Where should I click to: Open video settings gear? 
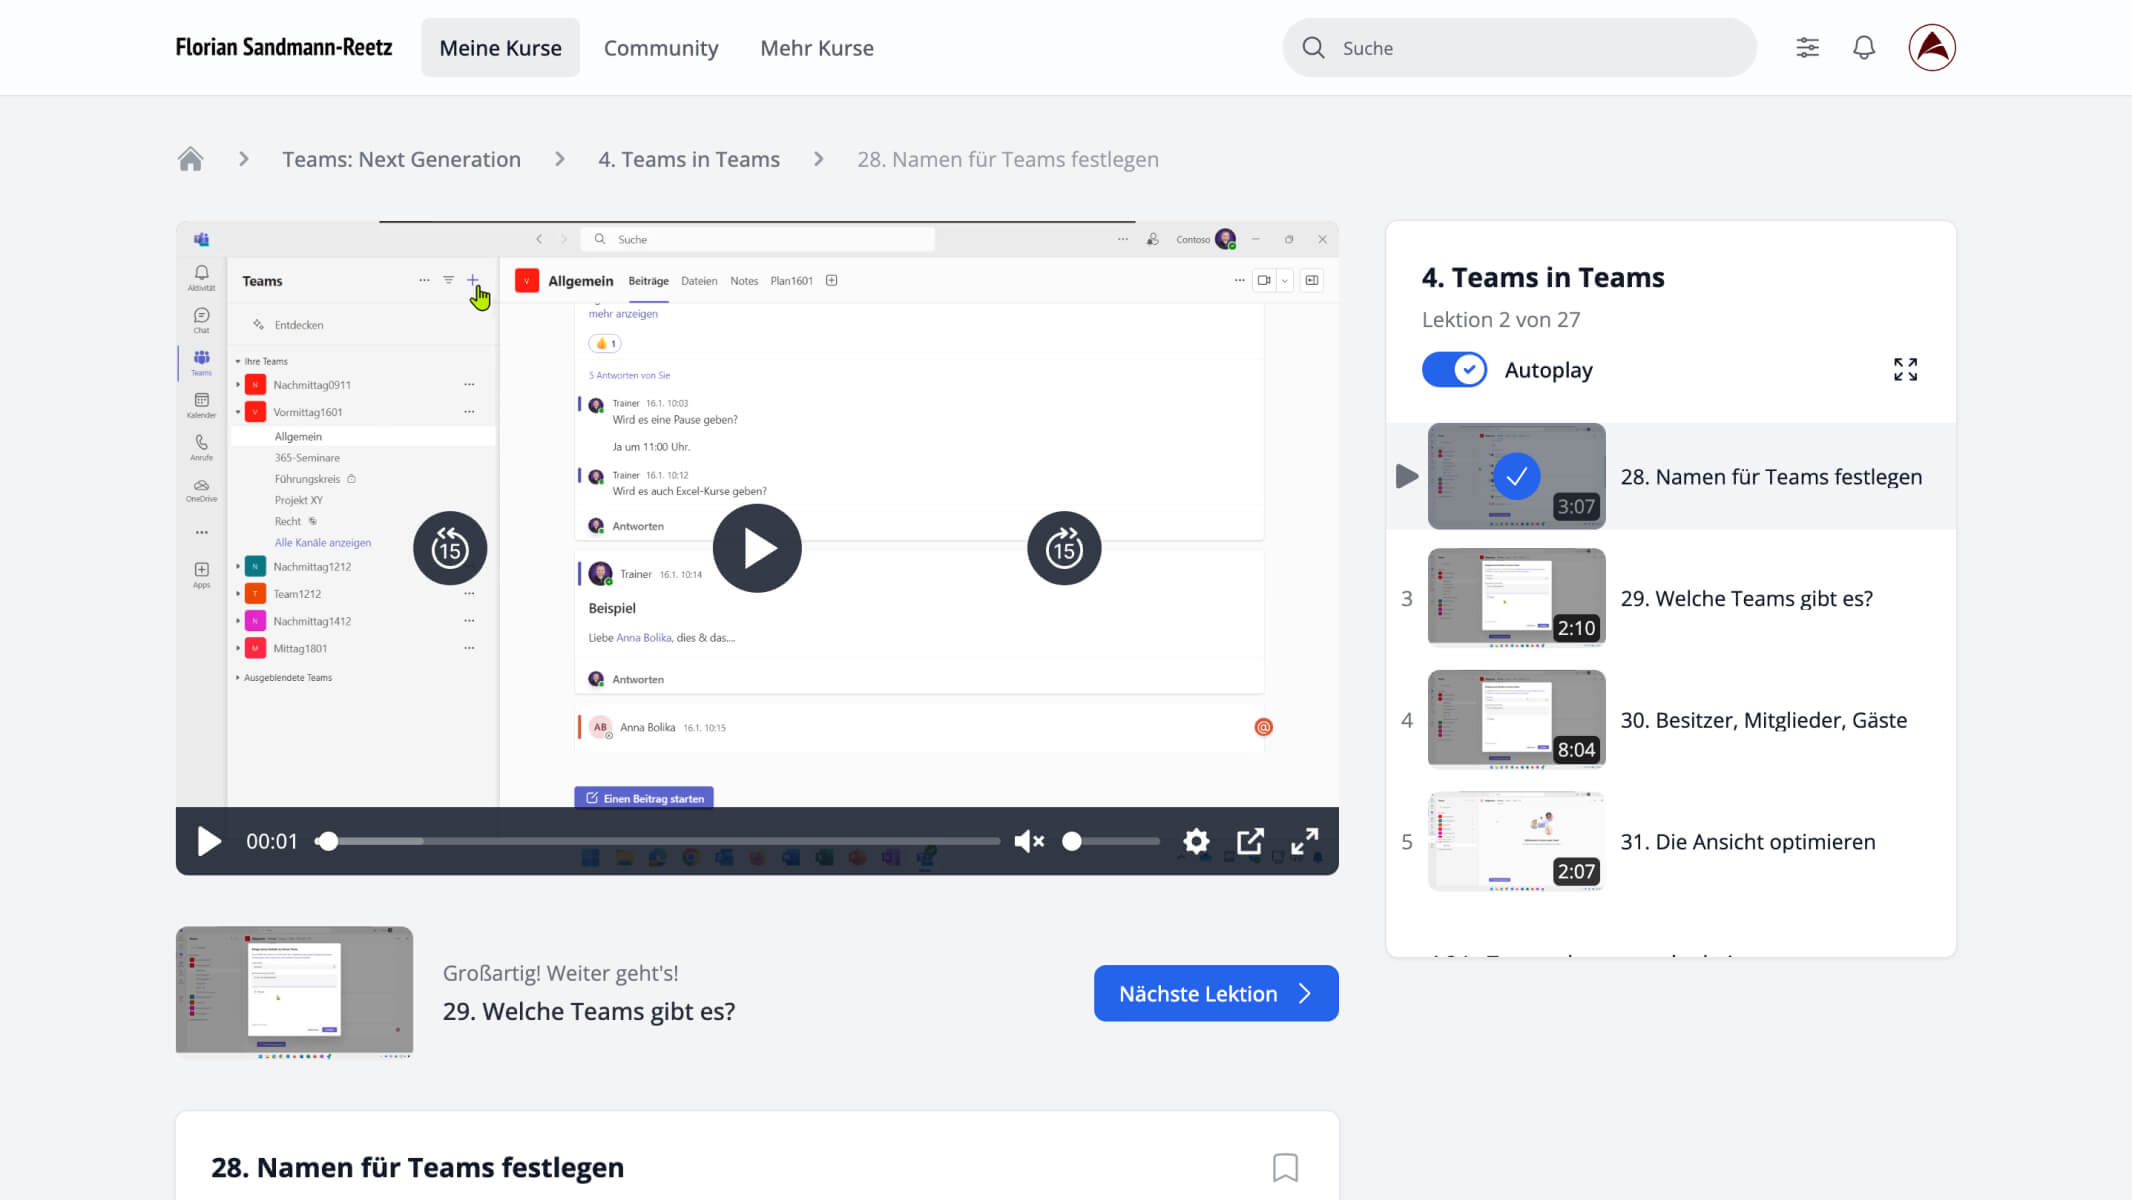tap(1196, 841)
